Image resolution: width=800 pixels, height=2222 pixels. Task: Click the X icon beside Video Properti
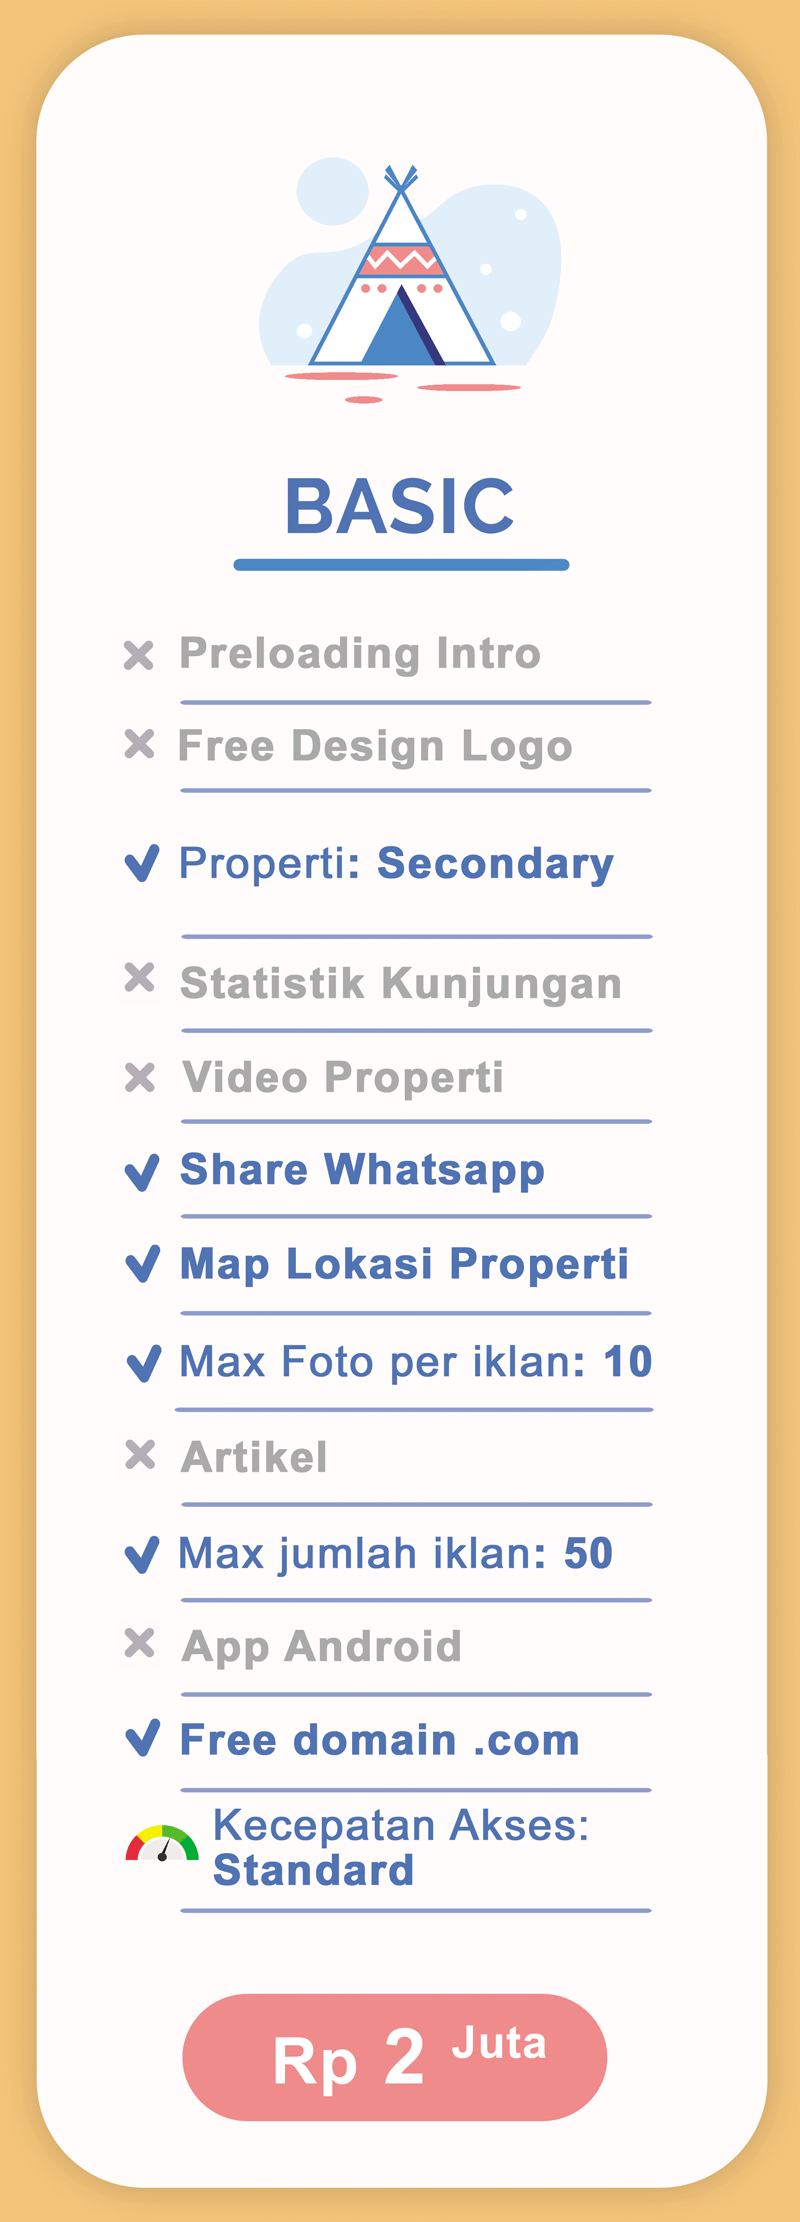139,1077
